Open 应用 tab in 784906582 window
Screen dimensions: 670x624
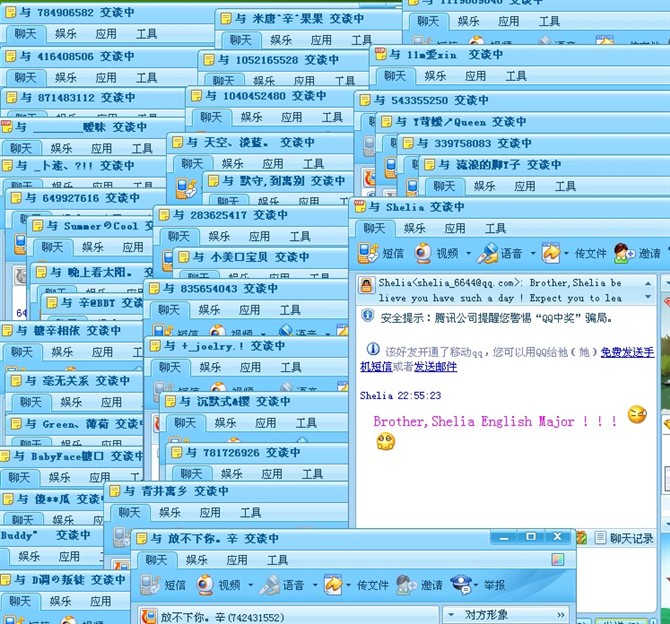(106, 34)
